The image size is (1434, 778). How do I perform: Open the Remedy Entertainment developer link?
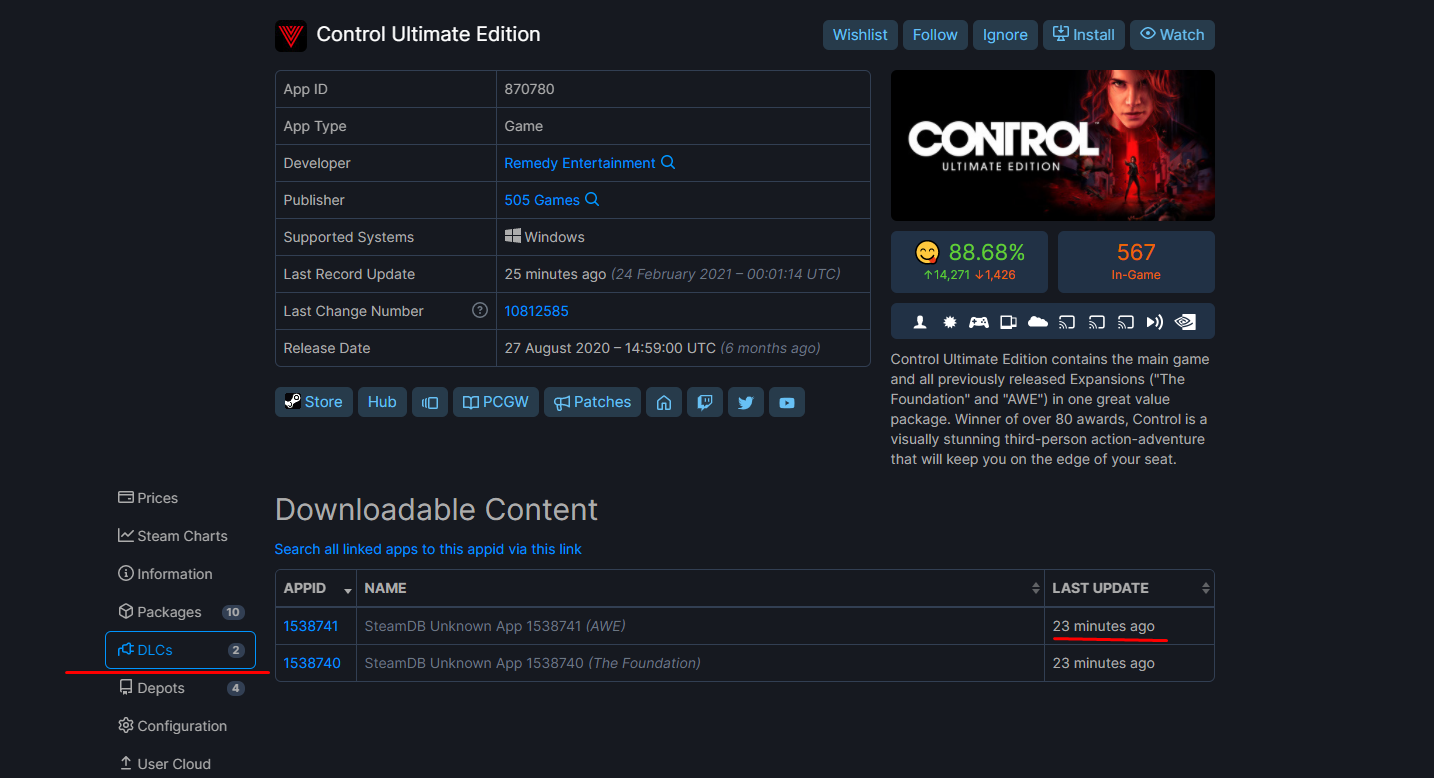click(x=580, y=163)
